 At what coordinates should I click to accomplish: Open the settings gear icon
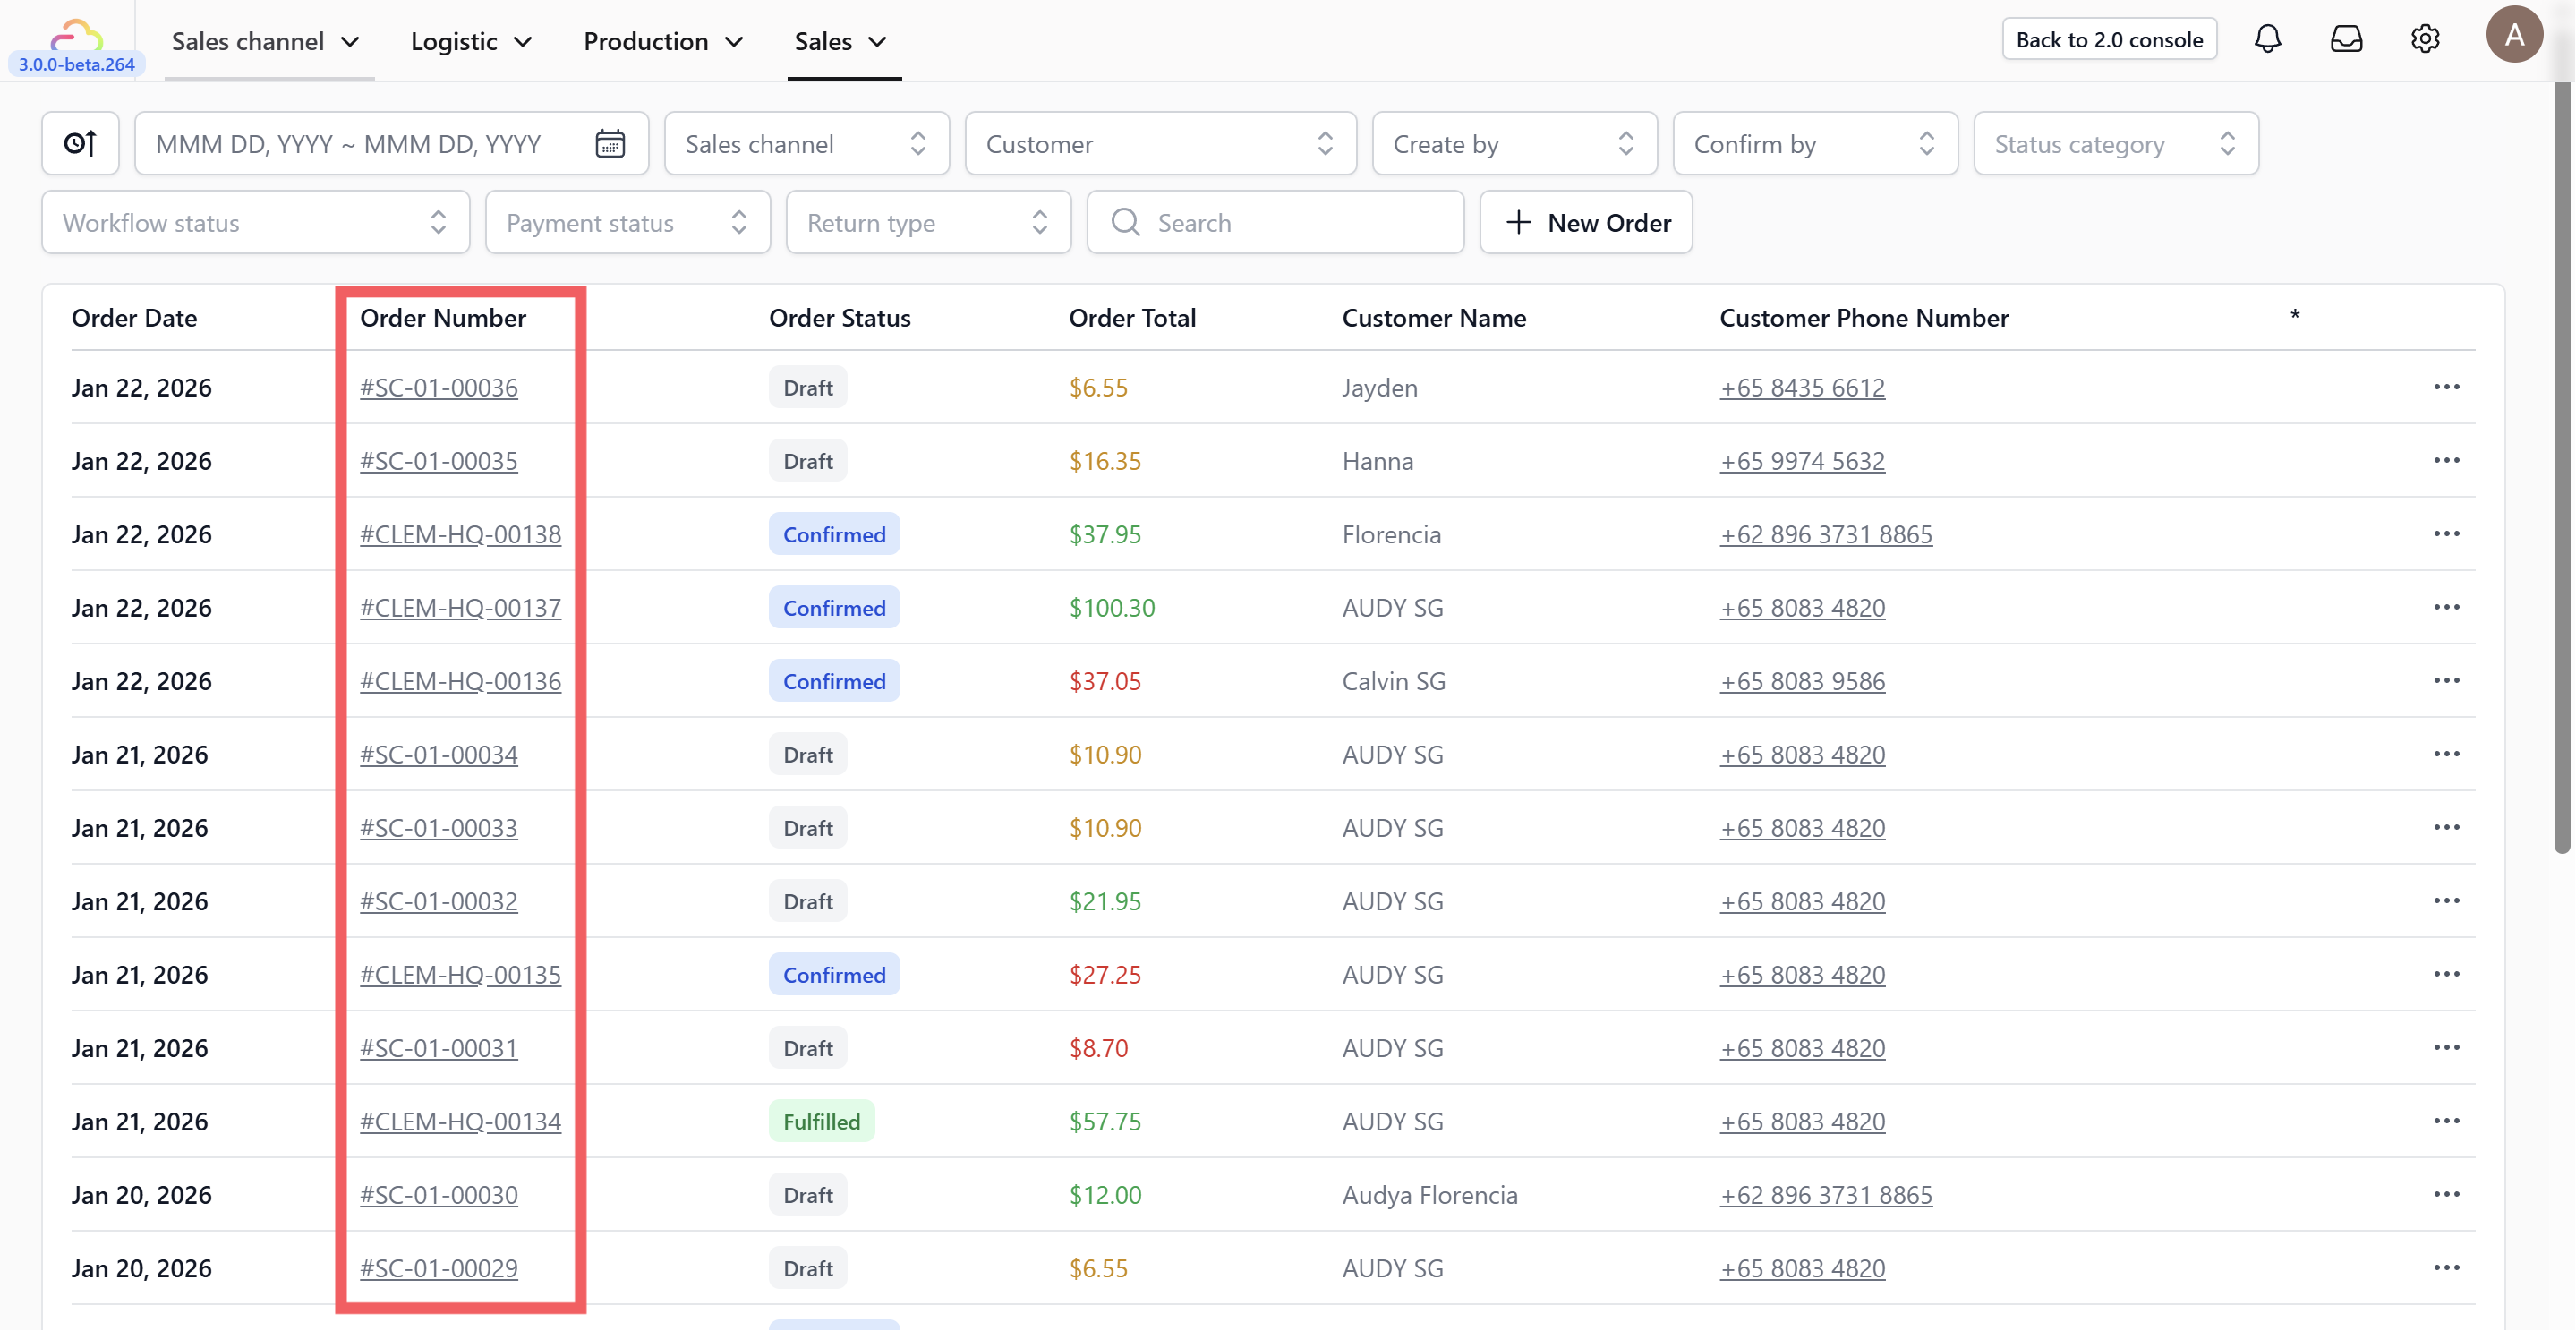2425,39
